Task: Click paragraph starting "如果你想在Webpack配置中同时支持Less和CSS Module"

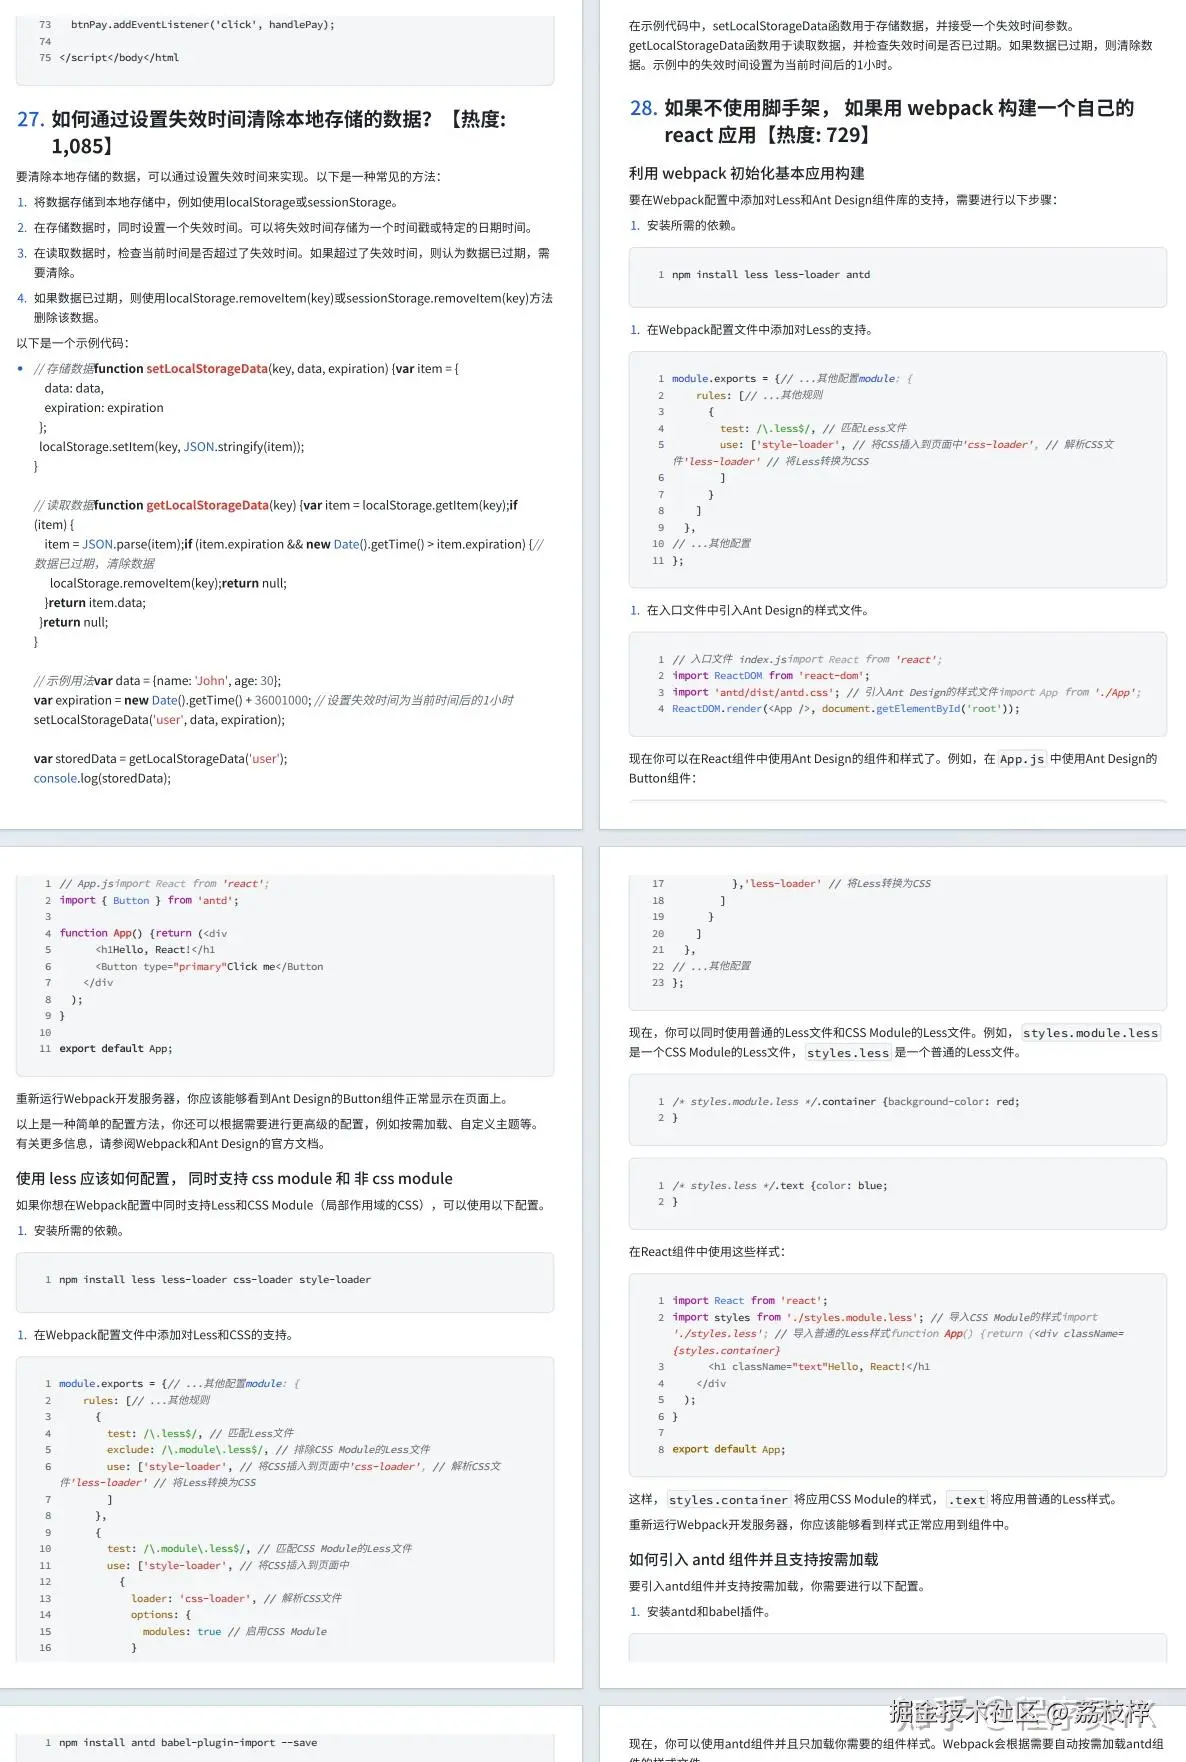Action: pos(284,1205)
